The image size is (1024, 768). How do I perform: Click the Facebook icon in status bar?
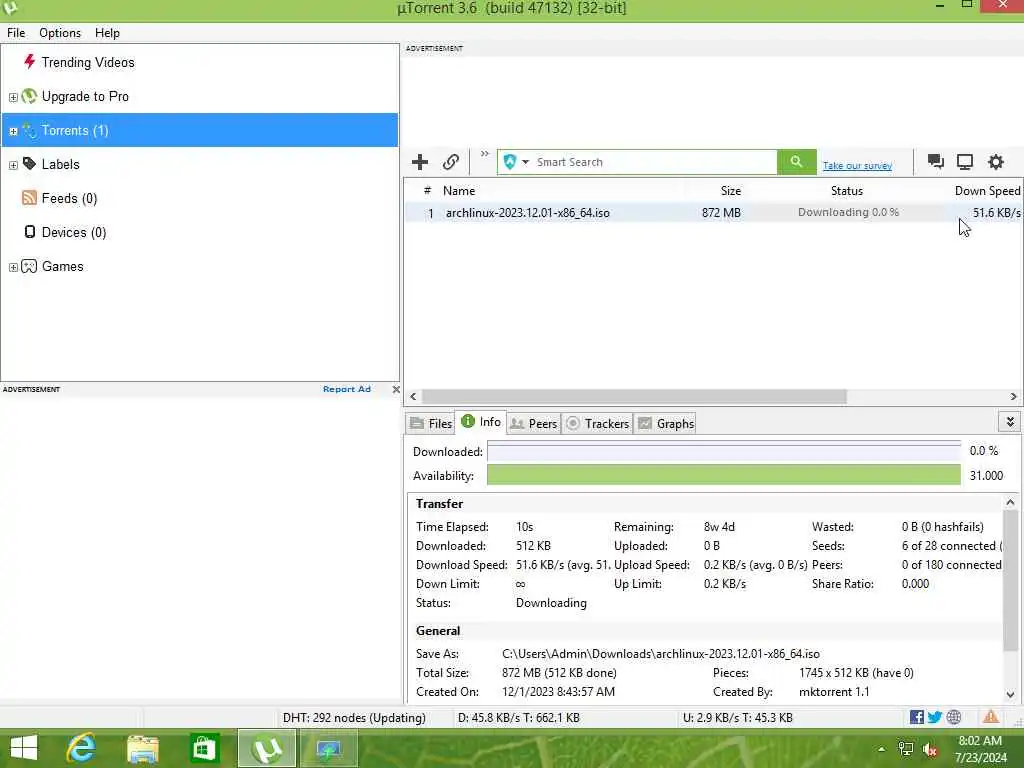point(916,717)
